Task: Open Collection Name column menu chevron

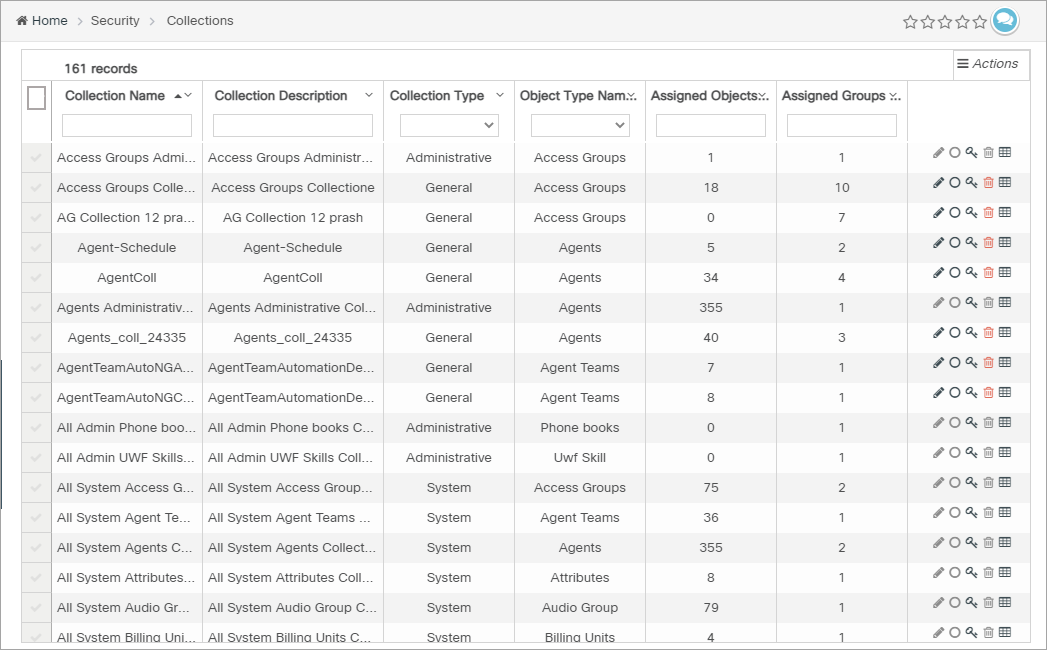Action: [x=188, y=96]
